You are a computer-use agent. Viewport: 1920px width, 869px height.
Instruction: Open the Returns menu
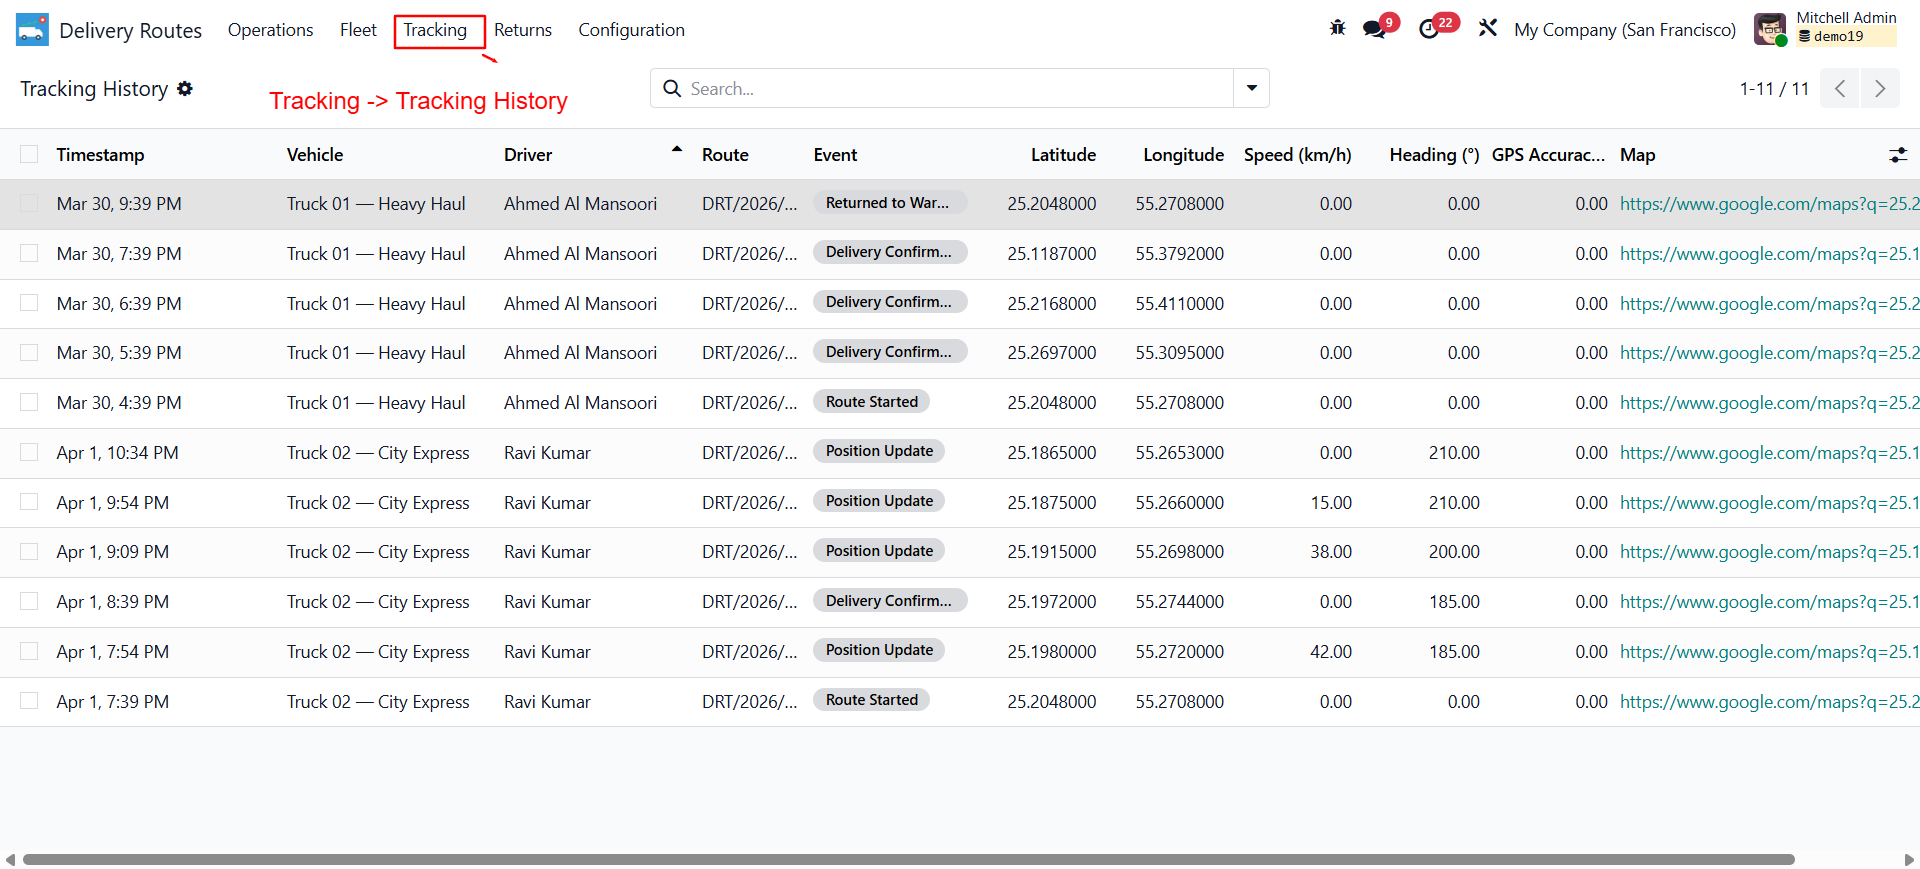click(523, 30)
